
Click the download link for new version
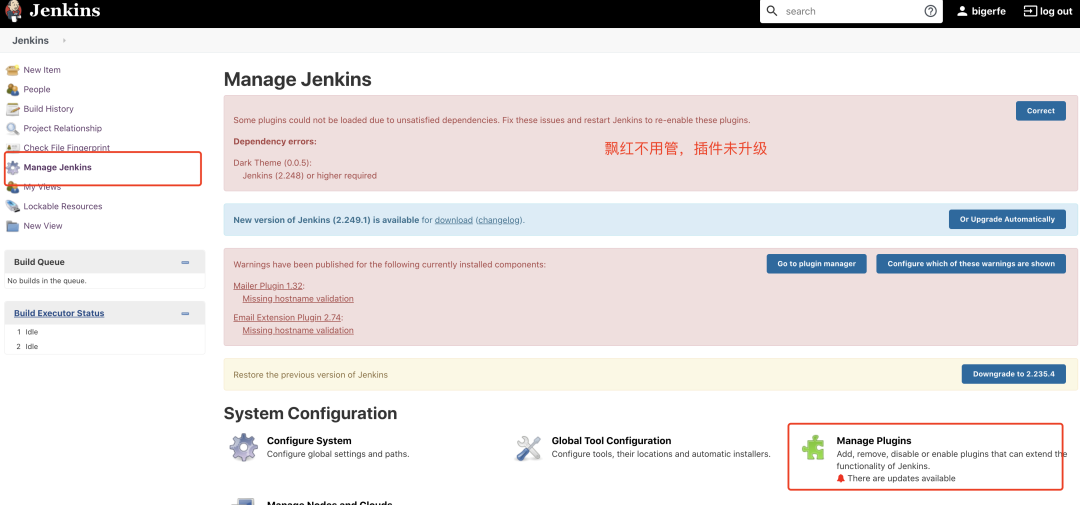453,220
